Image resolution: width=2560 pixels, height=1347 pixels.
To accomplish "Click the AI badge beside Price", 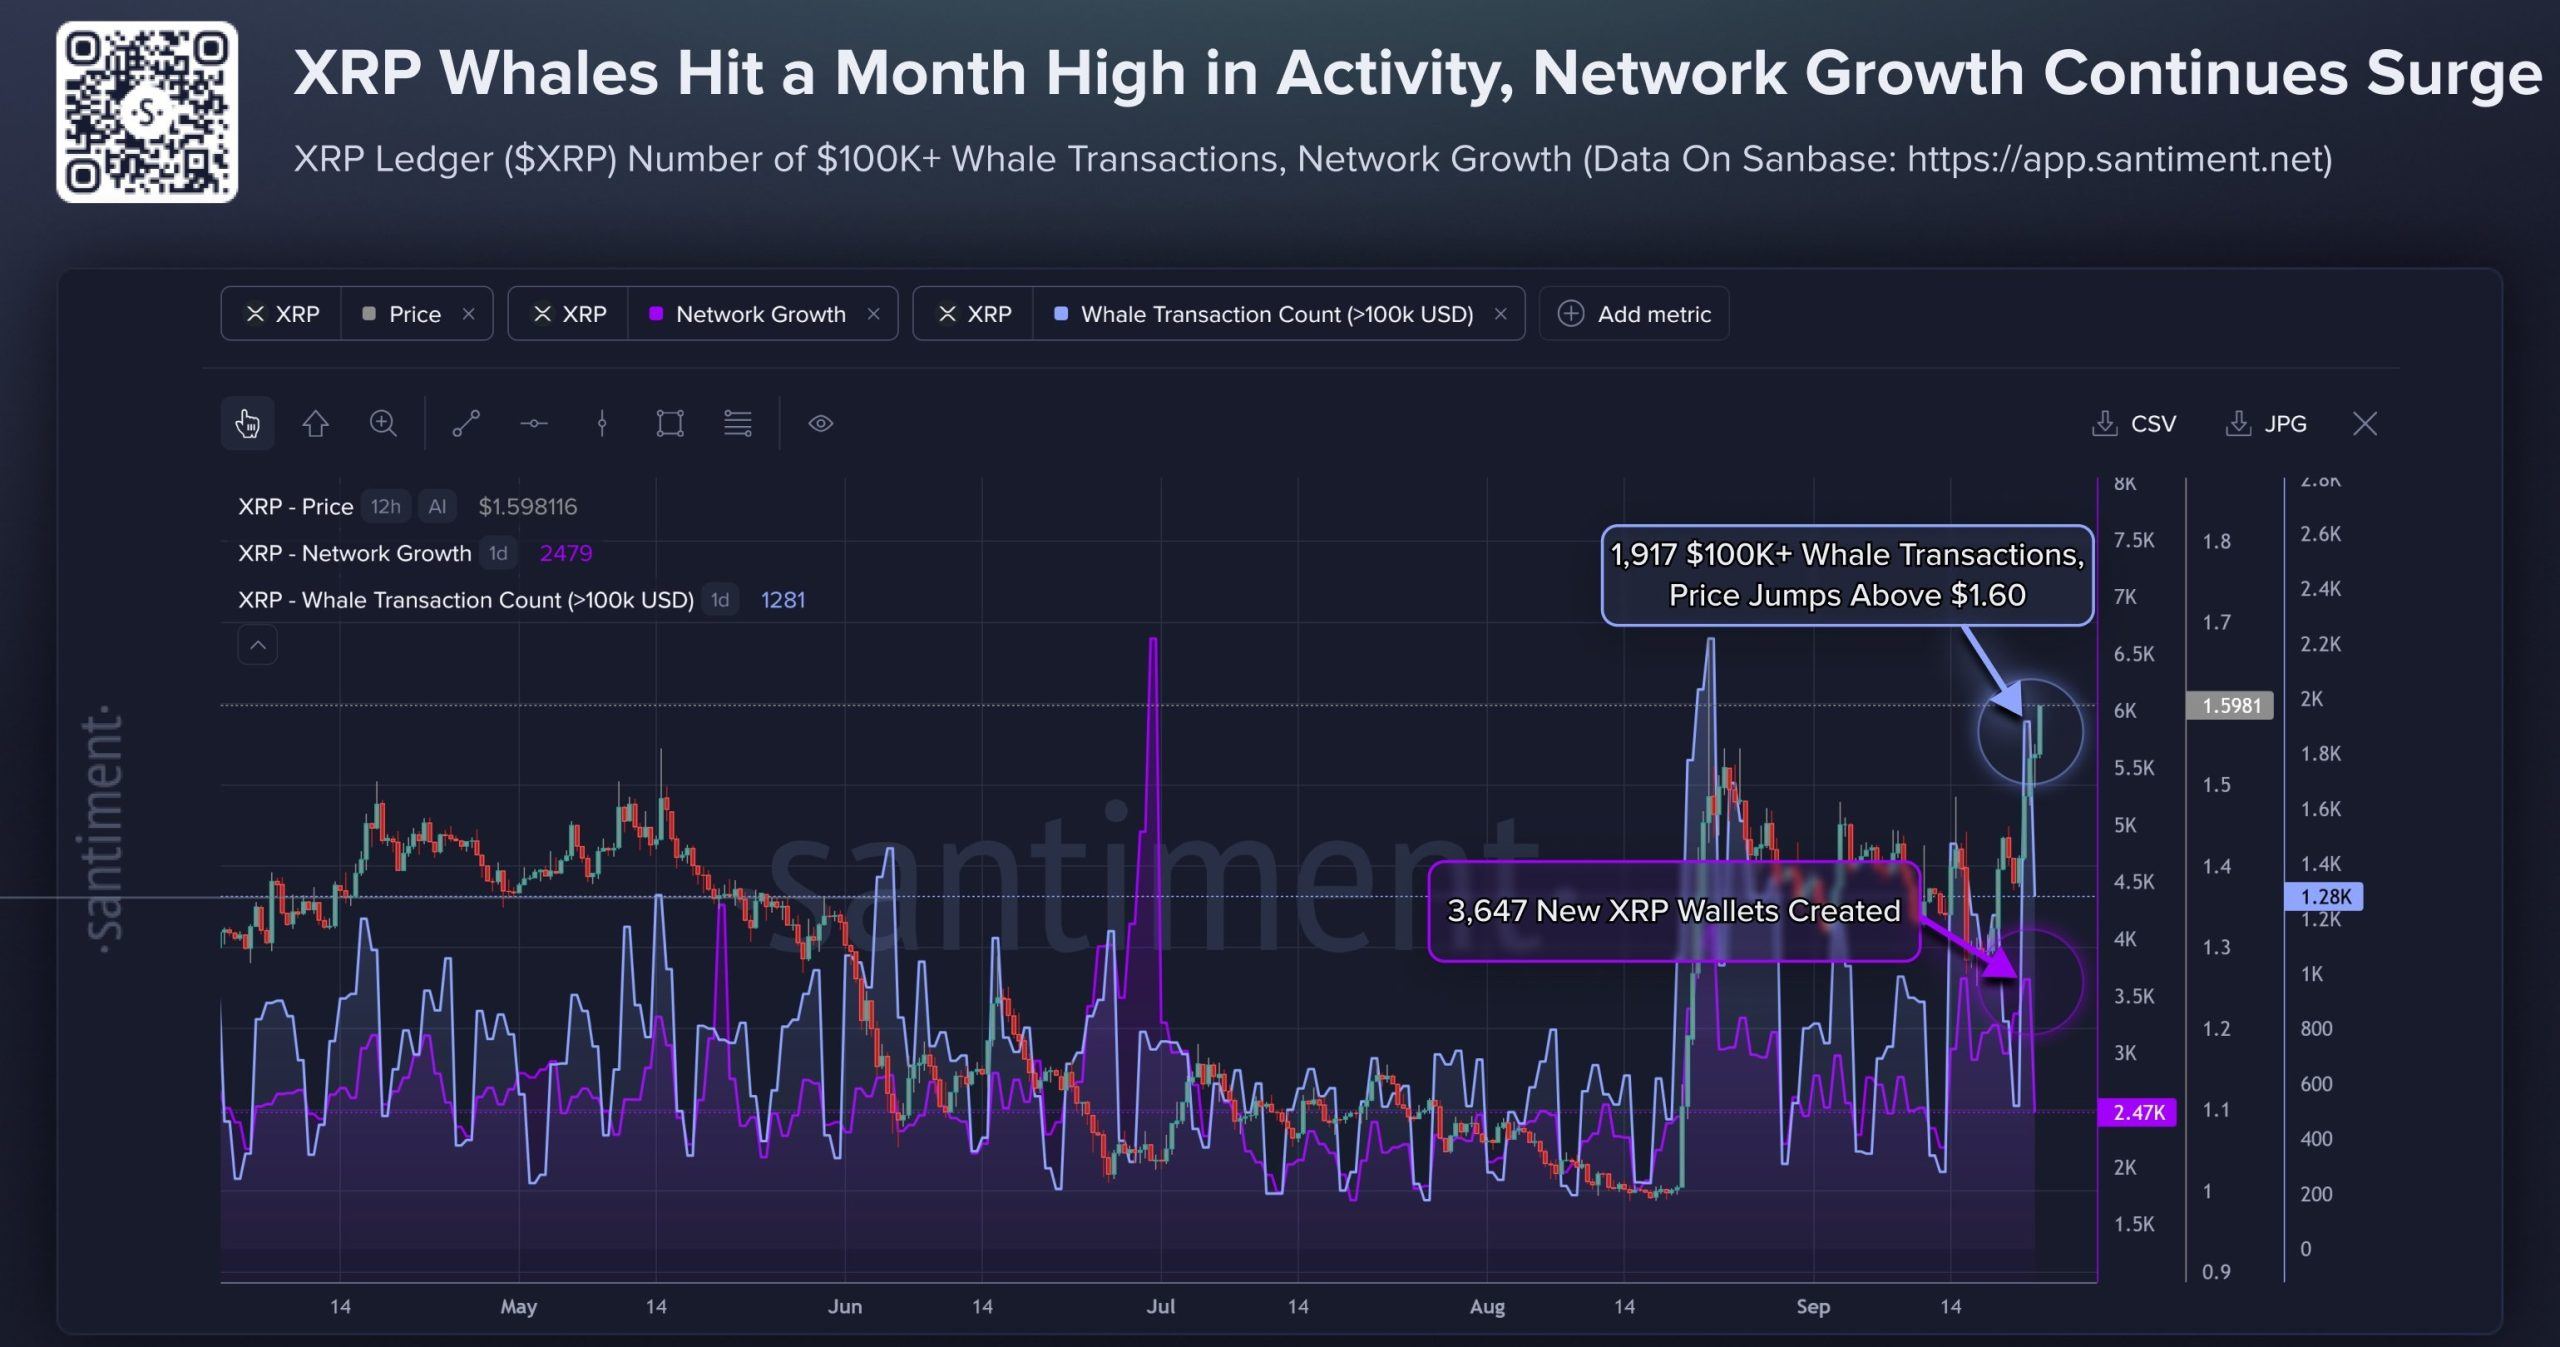I will point(437,507).
